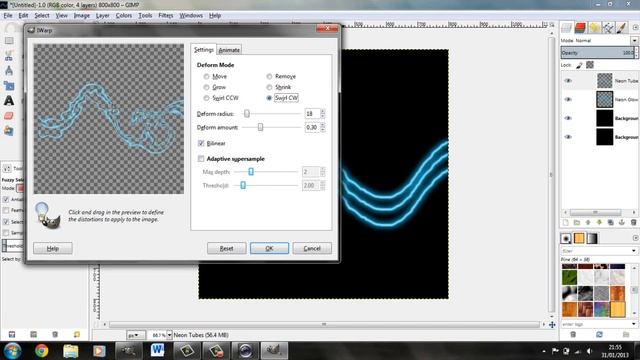Anchor the floating layer
Image resolution: width=640 pixels, height=360 pixels.
click(622, 222)
